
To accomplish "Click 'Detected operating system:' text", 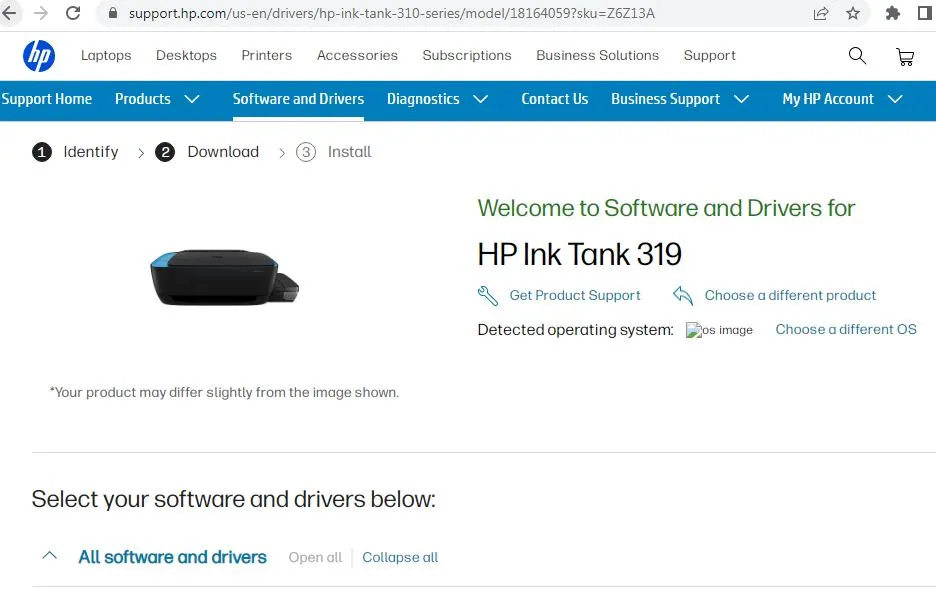I will tap(575, 330).
